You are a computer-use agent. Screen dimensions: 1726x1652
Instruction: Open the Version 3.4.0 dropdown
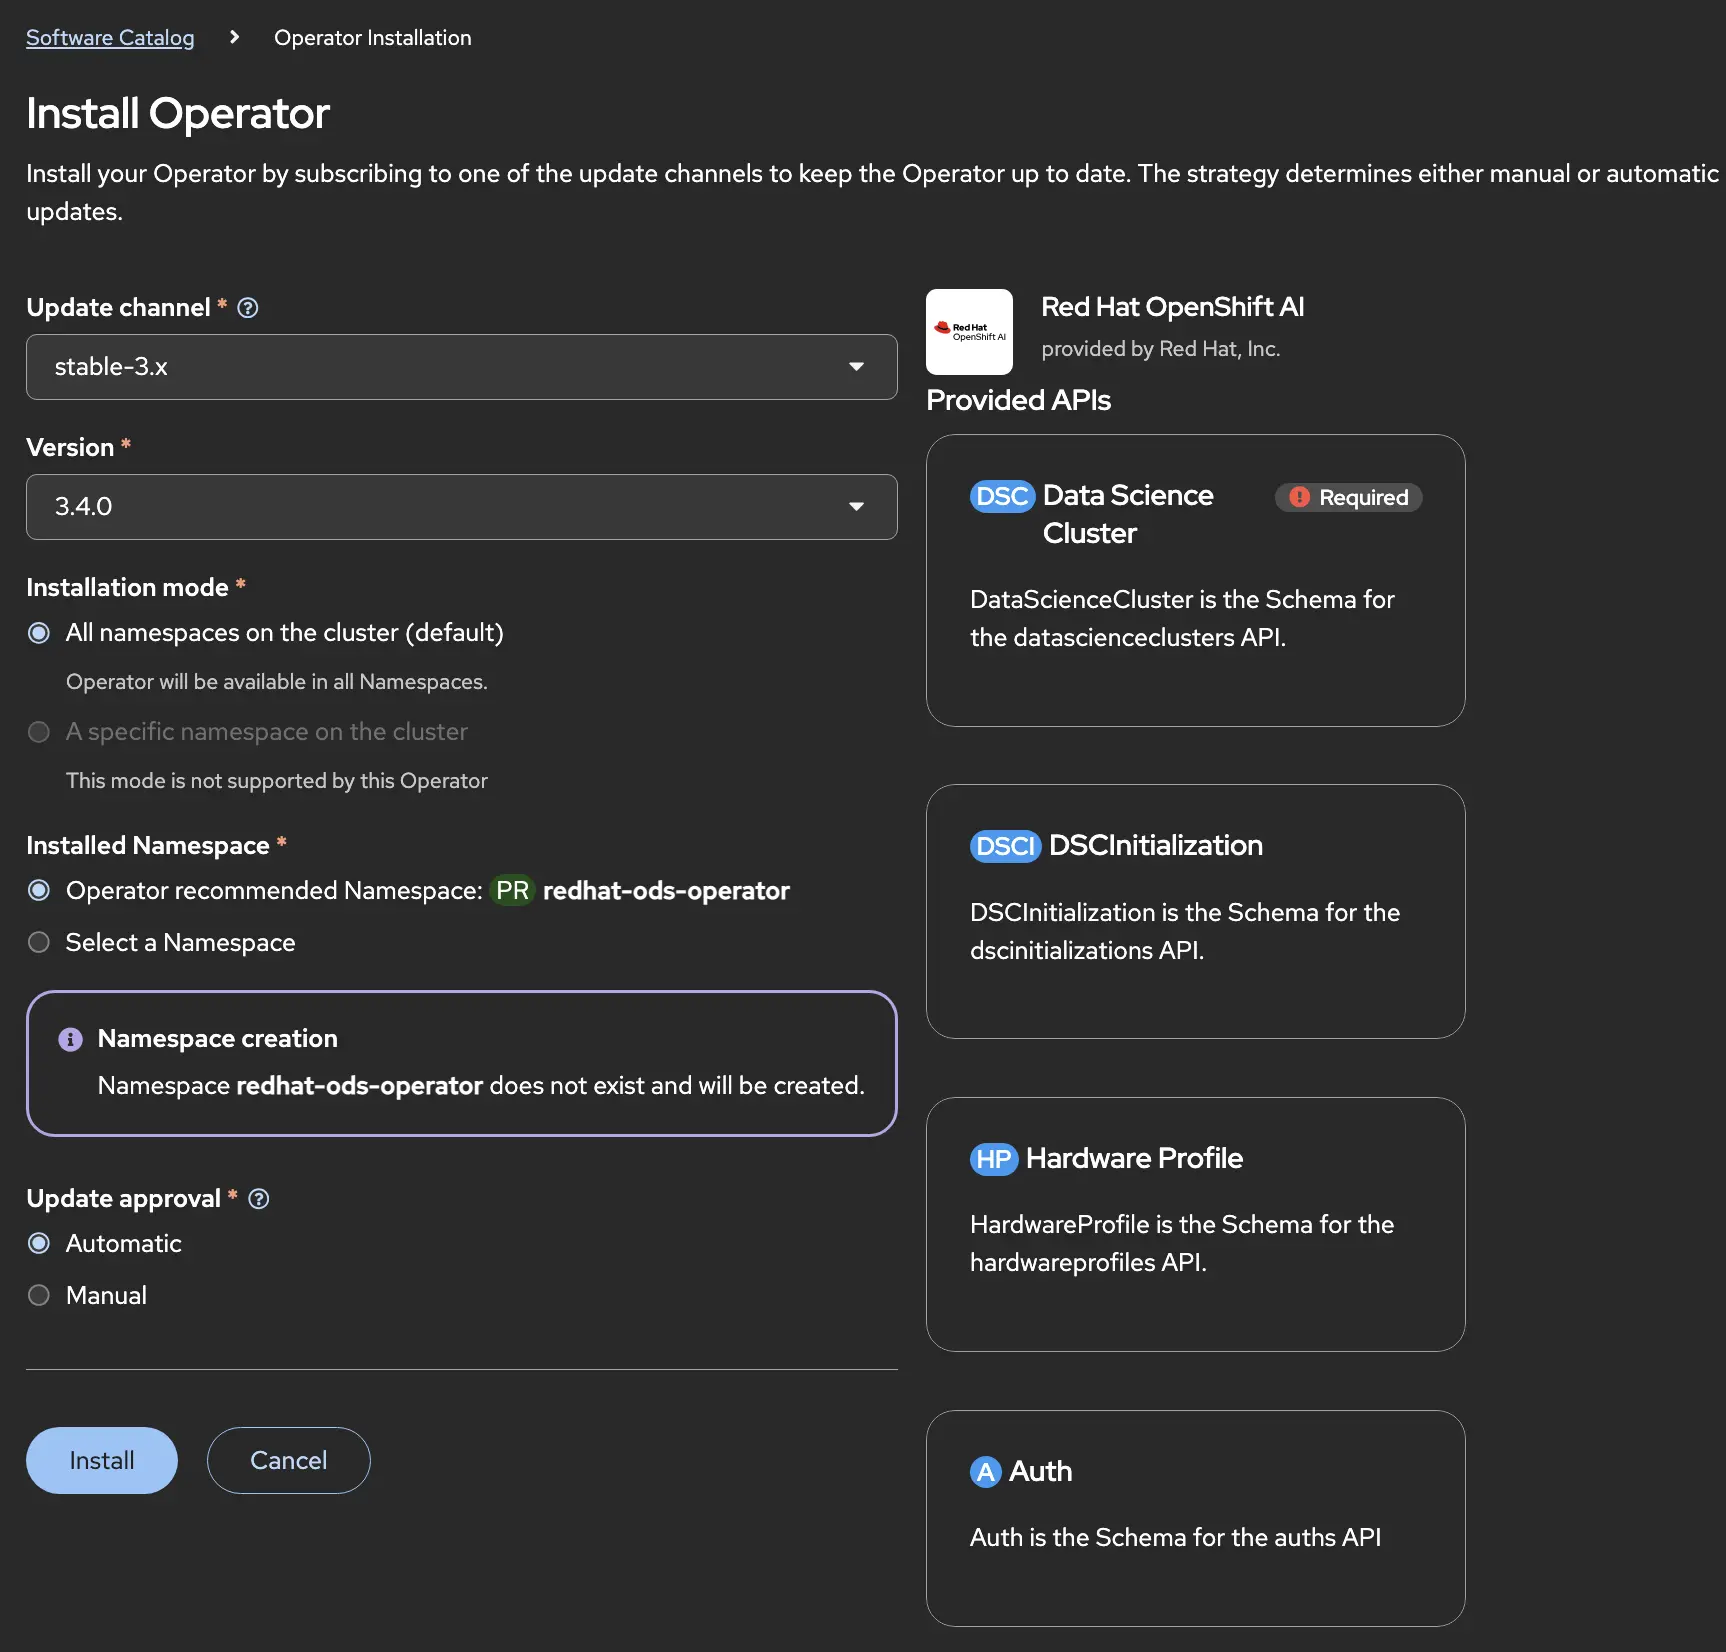[x=462, y=507]
